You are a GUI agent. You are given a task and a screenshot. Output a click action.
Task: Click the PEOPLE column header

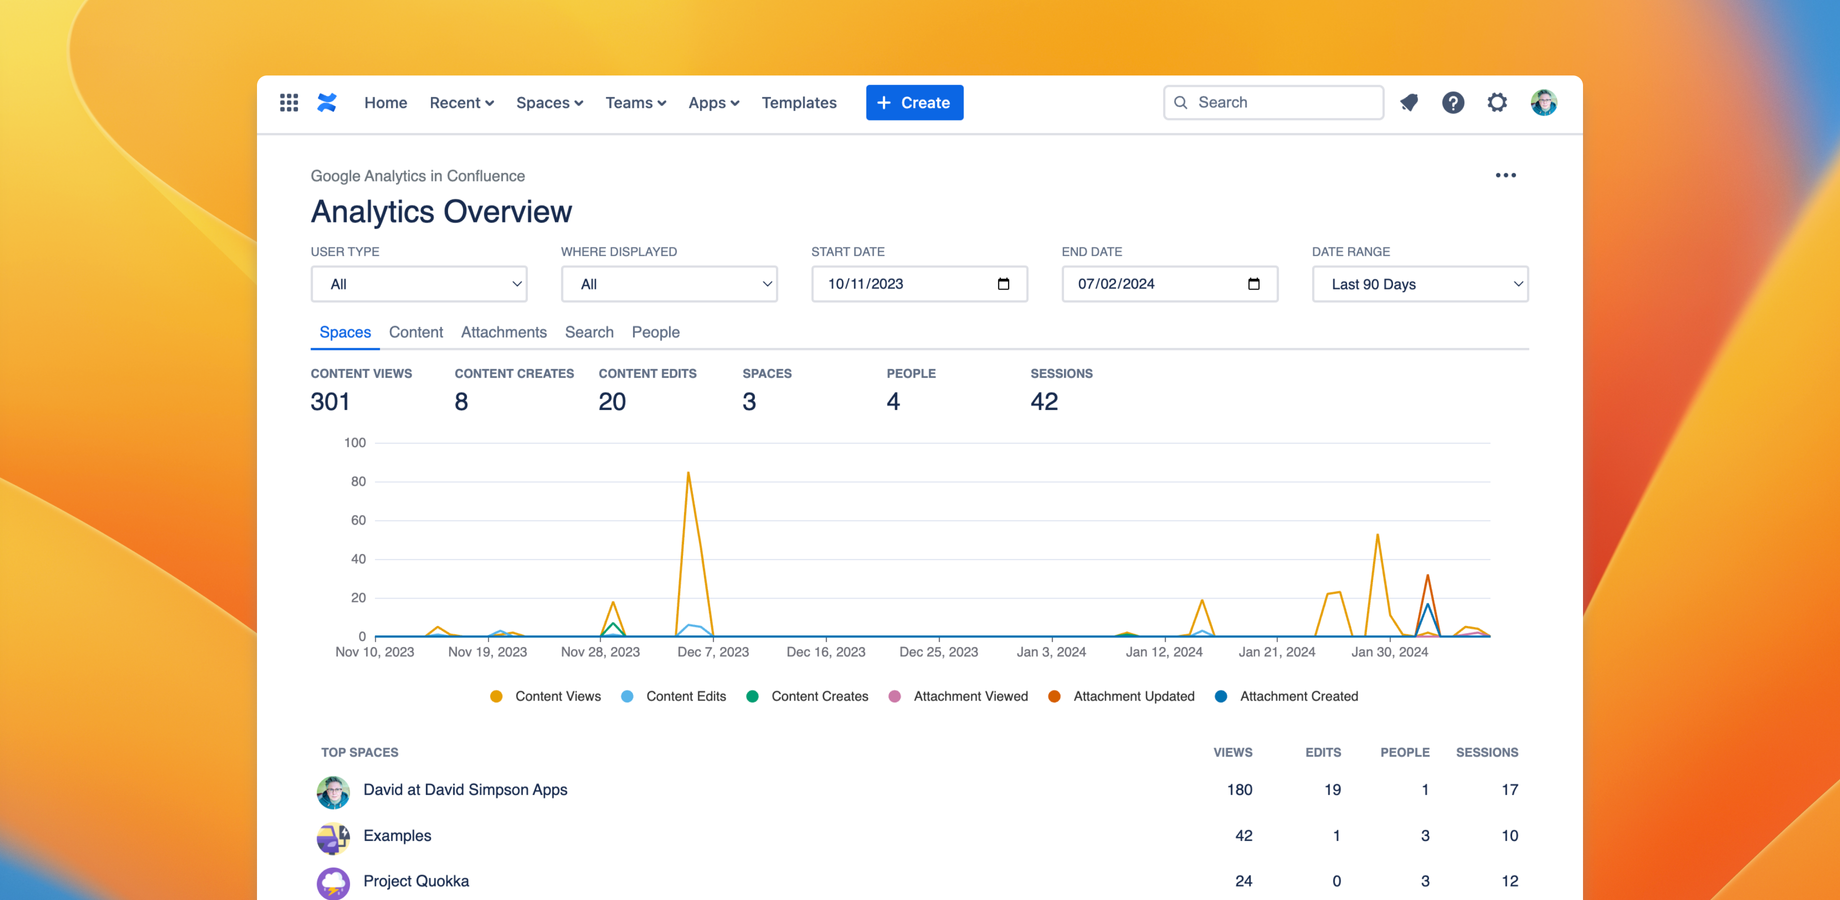click(x=1404, y=752)
